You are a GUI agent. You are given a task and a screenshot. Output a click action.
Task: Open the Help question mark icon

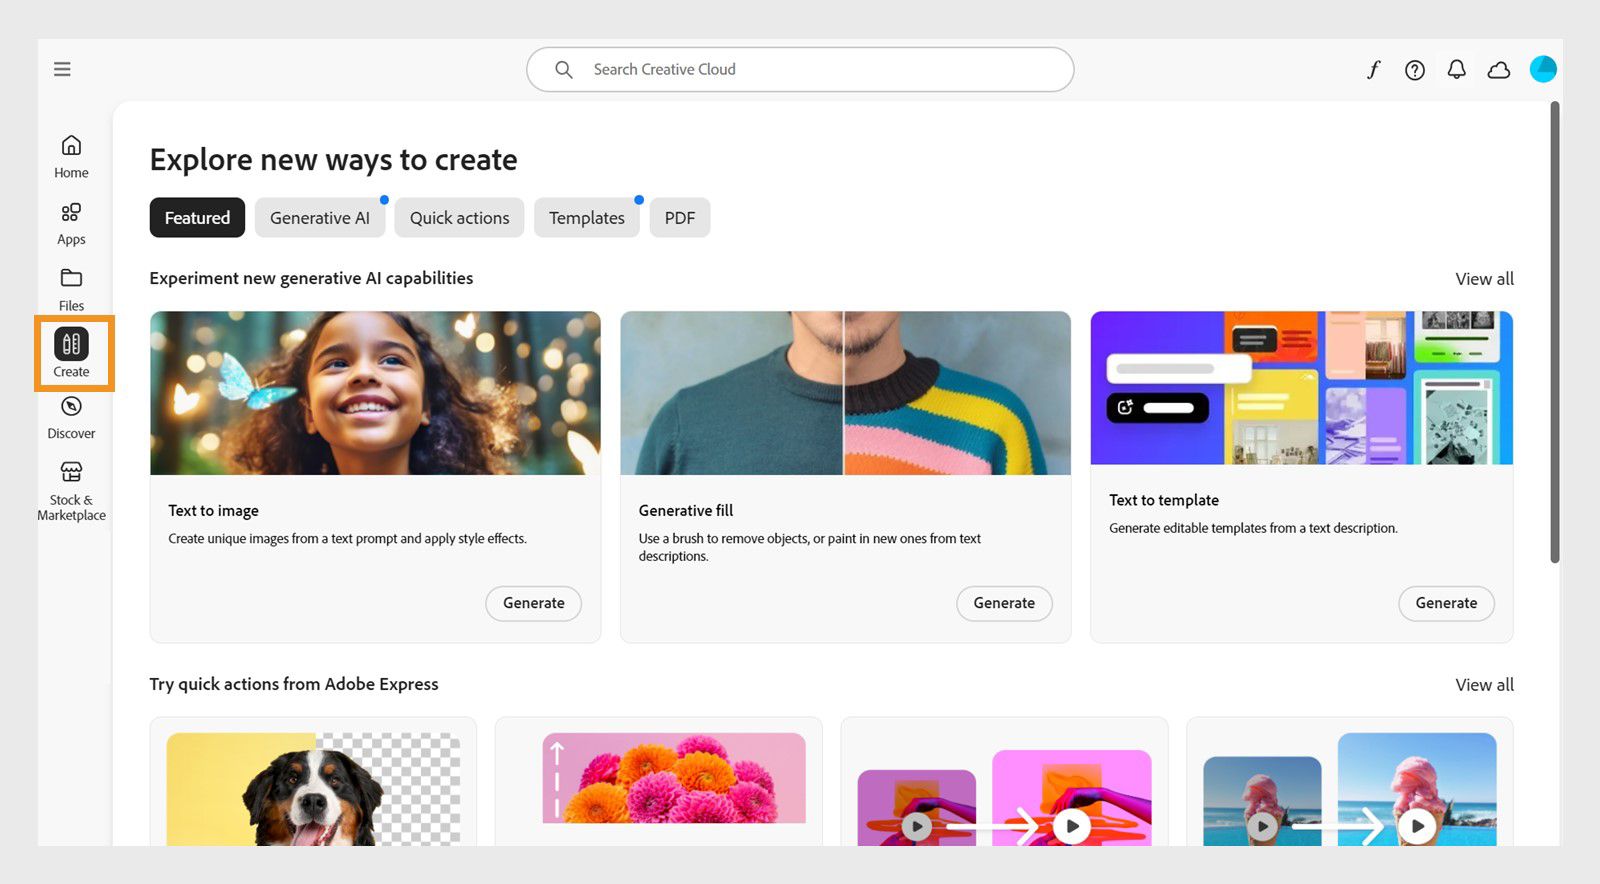[1414, 69]
